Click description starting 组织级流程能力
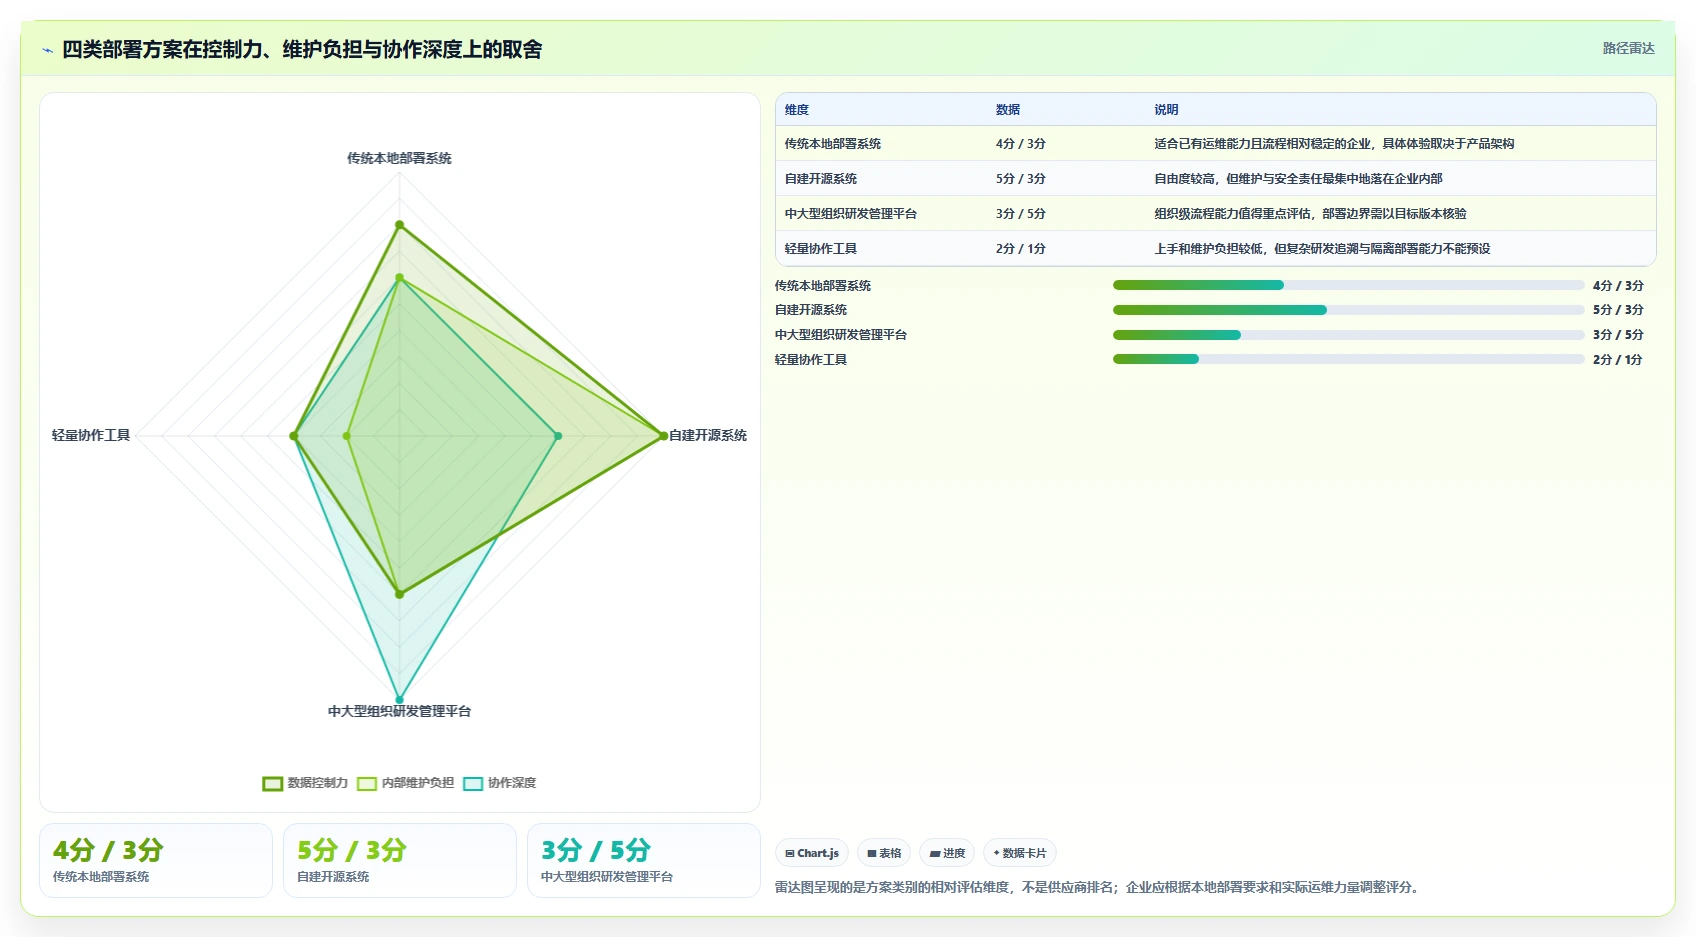 [1310, 214]
